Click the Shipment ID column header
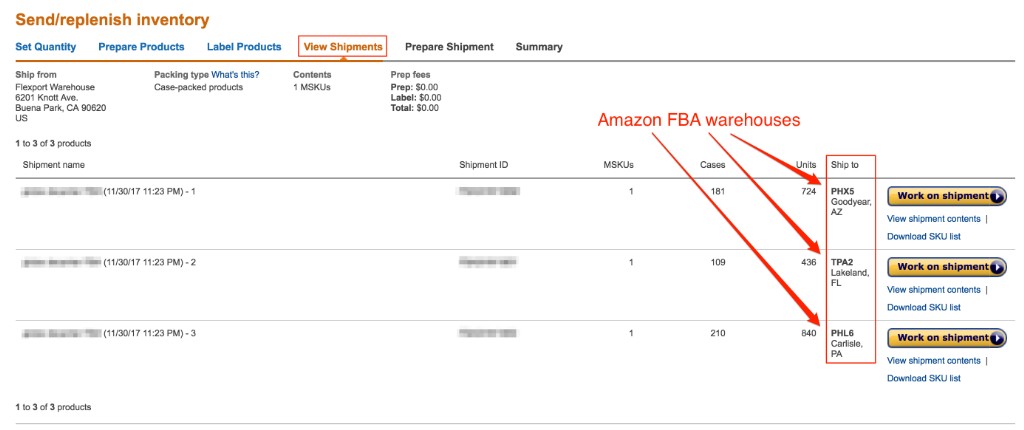The height and width of the screenshot is (430, 1024). [x=483, y=165]
